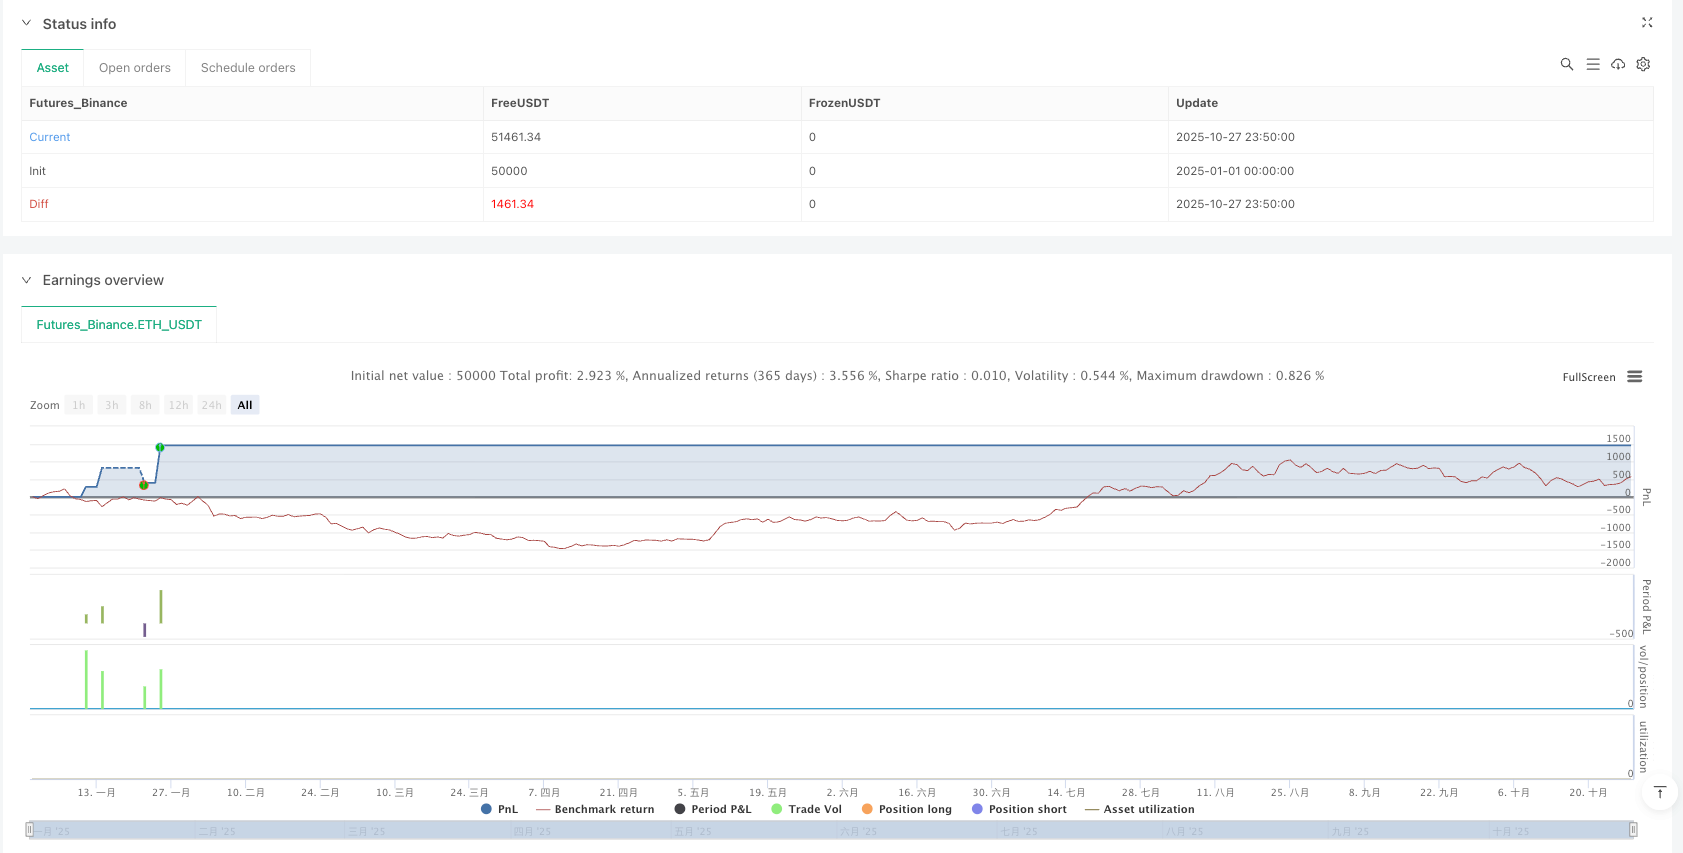Select the All zoom range button
Viewport: 1683px width, 853px height.
[x=245, y=405]
